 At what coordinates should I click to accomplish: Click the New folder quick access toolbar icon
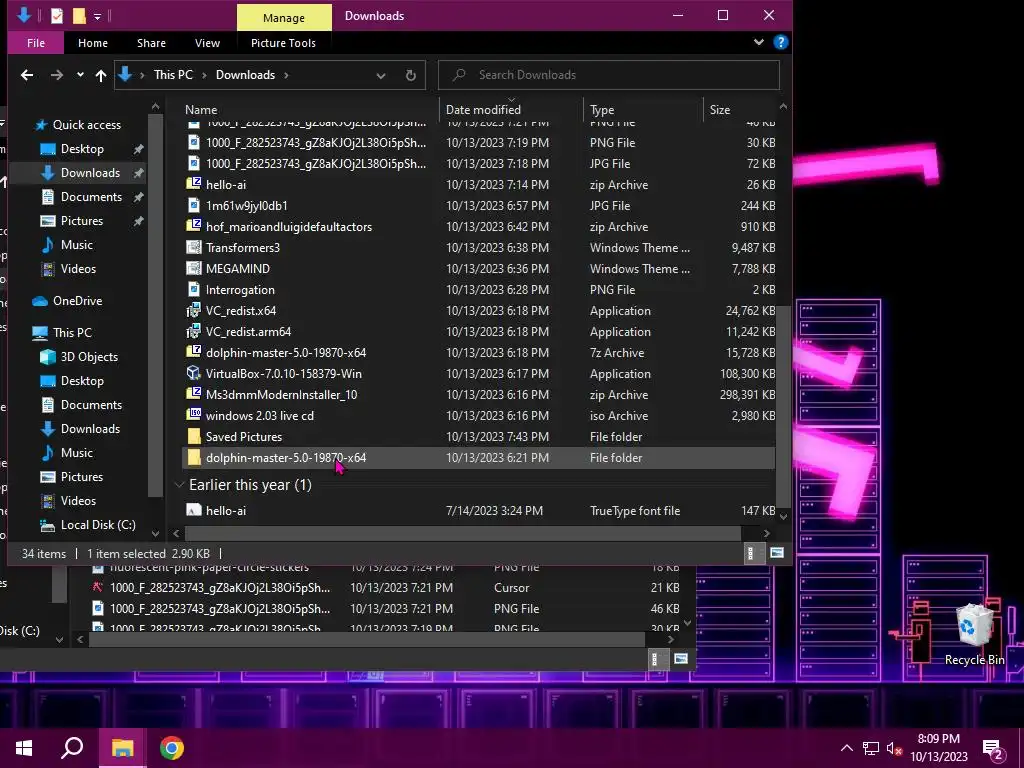coord(79,16)
